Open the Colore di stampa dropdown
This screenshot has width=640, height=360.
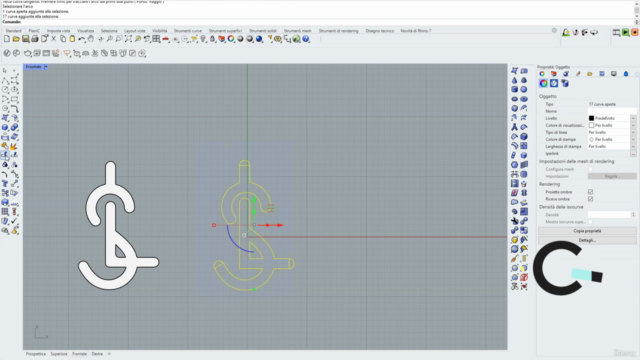(x=633, y=139)
